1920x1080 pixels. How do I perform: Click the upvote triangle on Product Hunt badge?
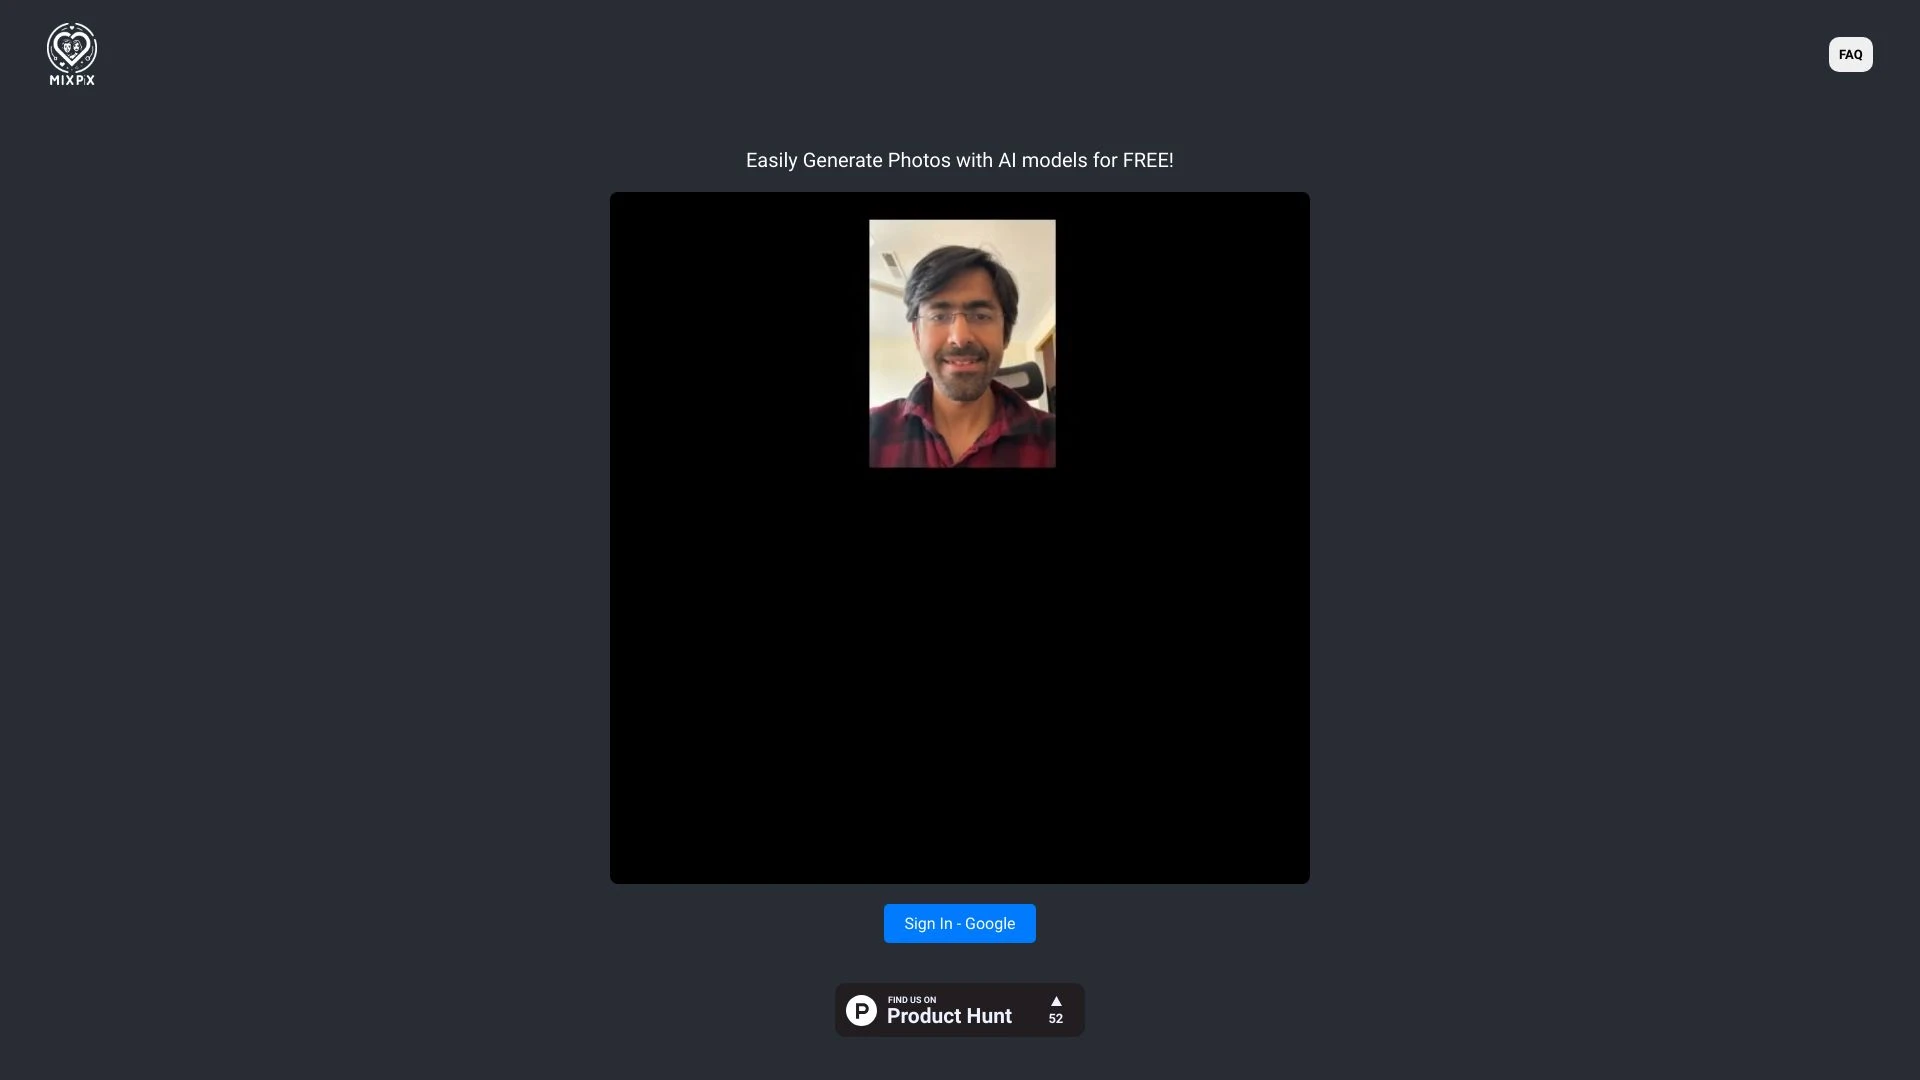[1055, 1003]
